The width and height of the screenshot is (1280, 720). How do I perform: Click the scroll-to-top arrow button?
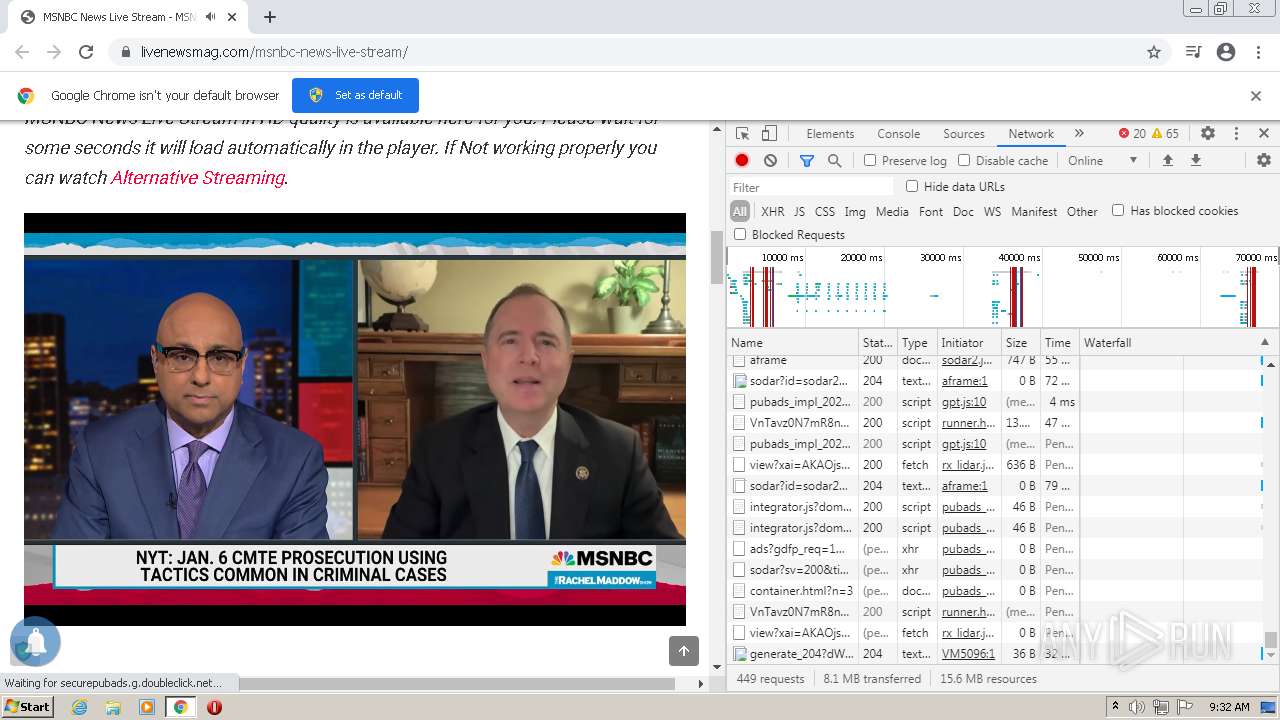click(684, 651)
